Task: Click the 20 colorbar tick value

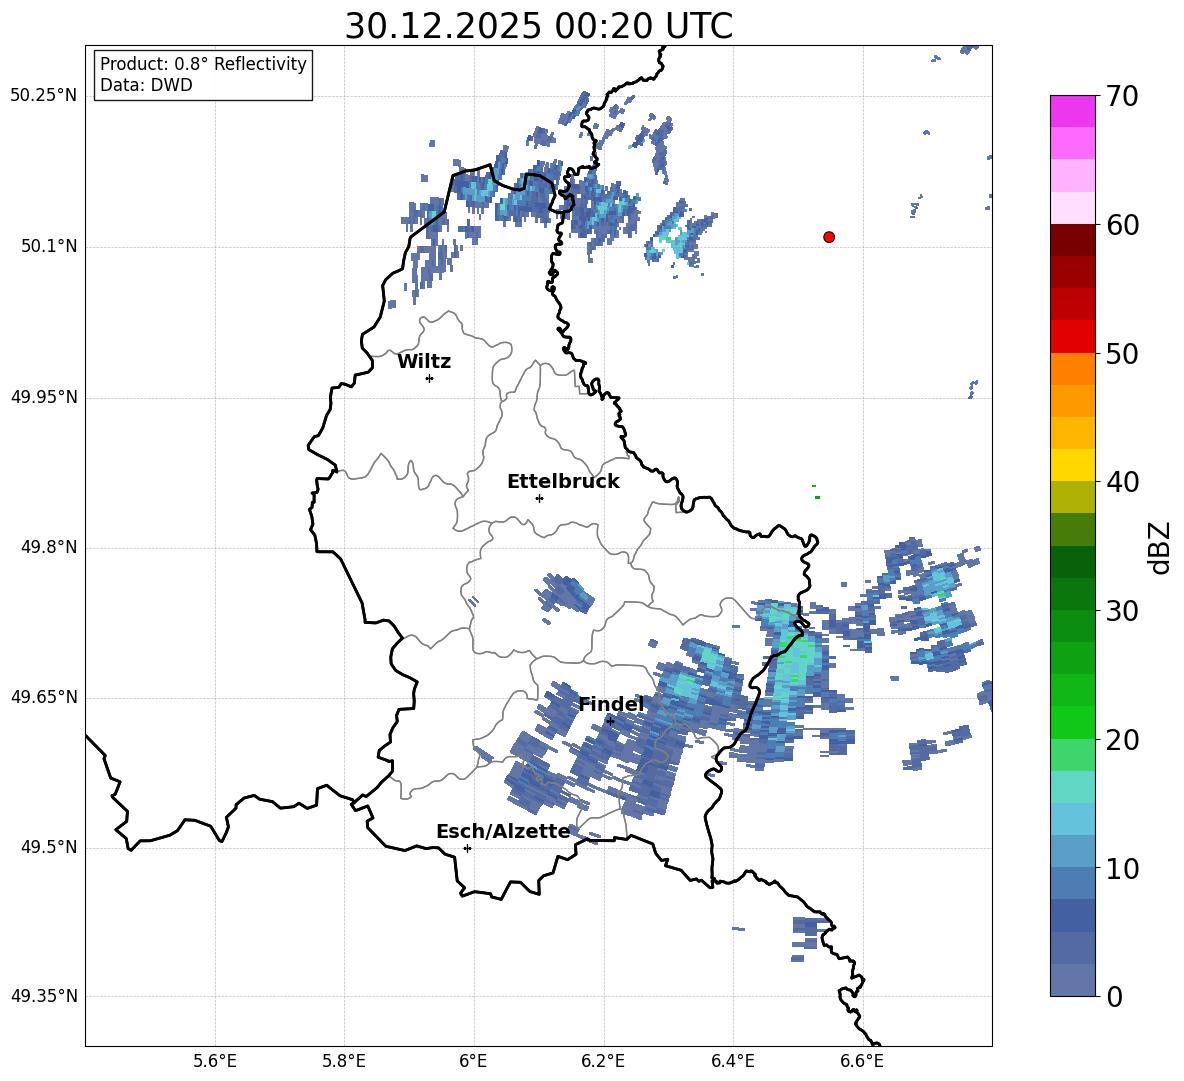Action: (x=1123, y=740)
